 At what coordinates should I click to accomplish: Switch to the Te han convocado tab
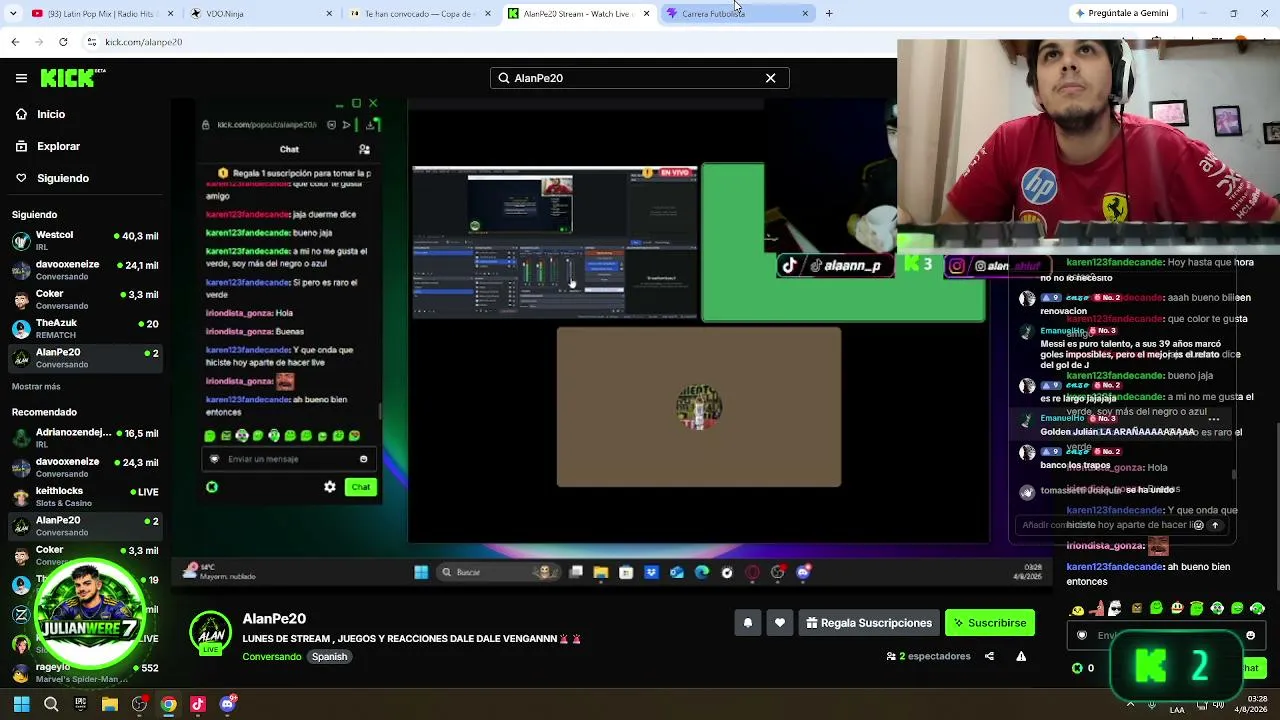(x=420, y=13)
